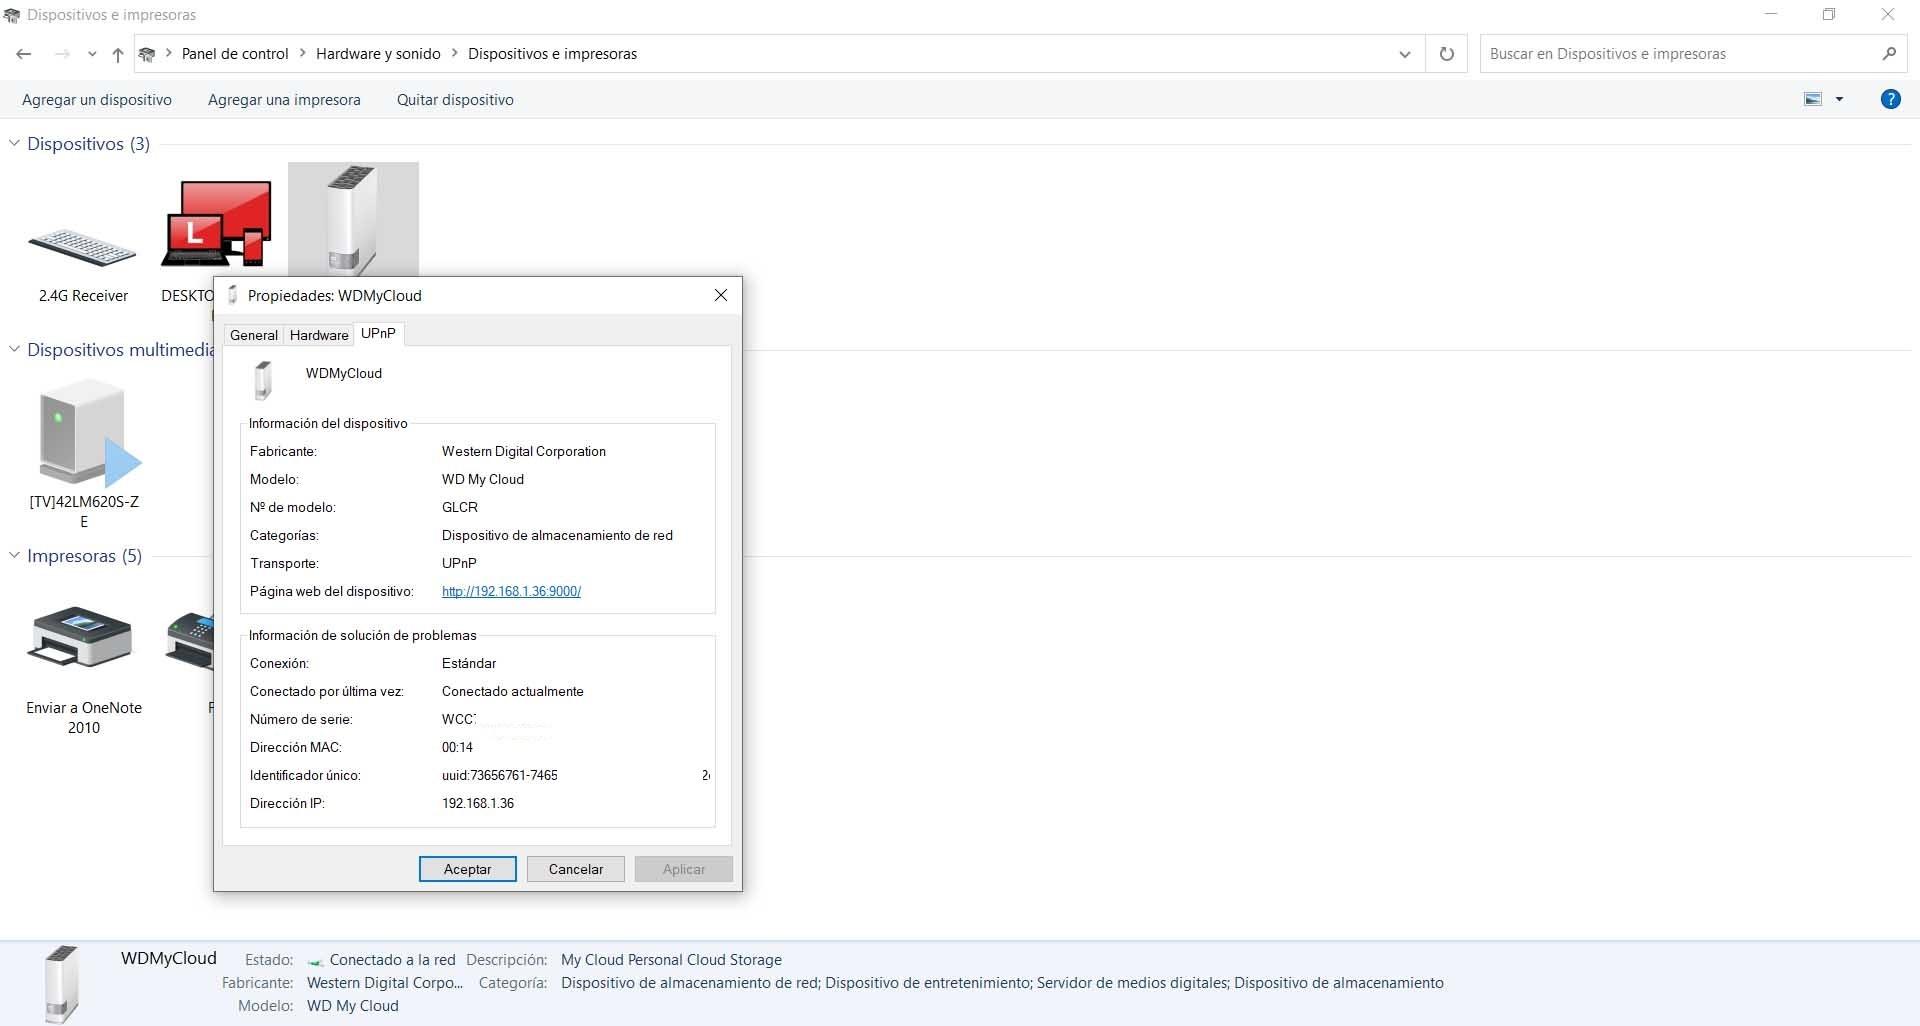This screenshot has width=1920, height=1026.
Task: Open the recent locations dropdown arrow
Action: pos(92,54)
